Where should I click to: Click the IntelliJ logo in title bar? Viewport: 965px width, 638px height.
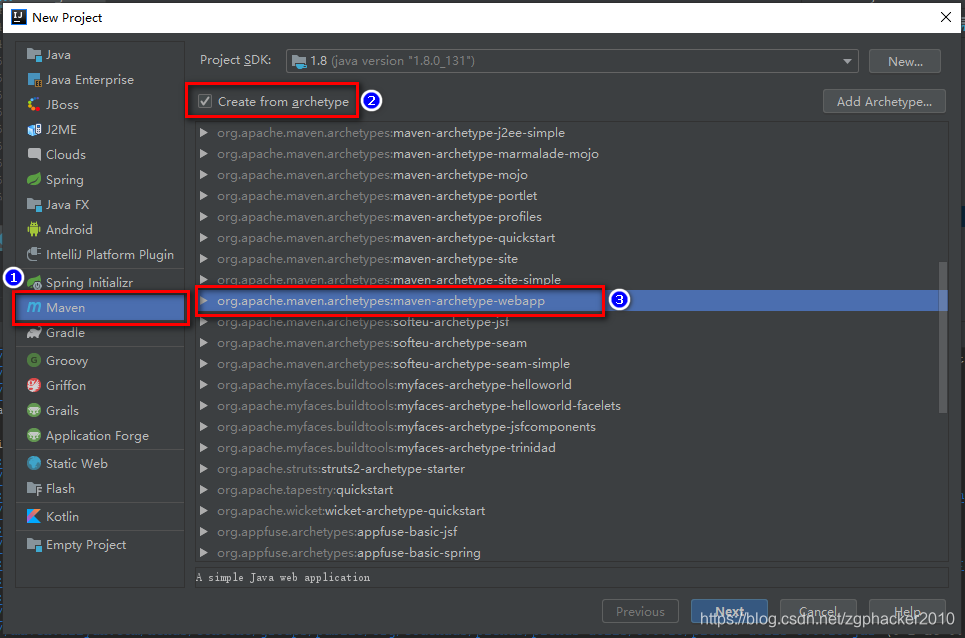18,17
